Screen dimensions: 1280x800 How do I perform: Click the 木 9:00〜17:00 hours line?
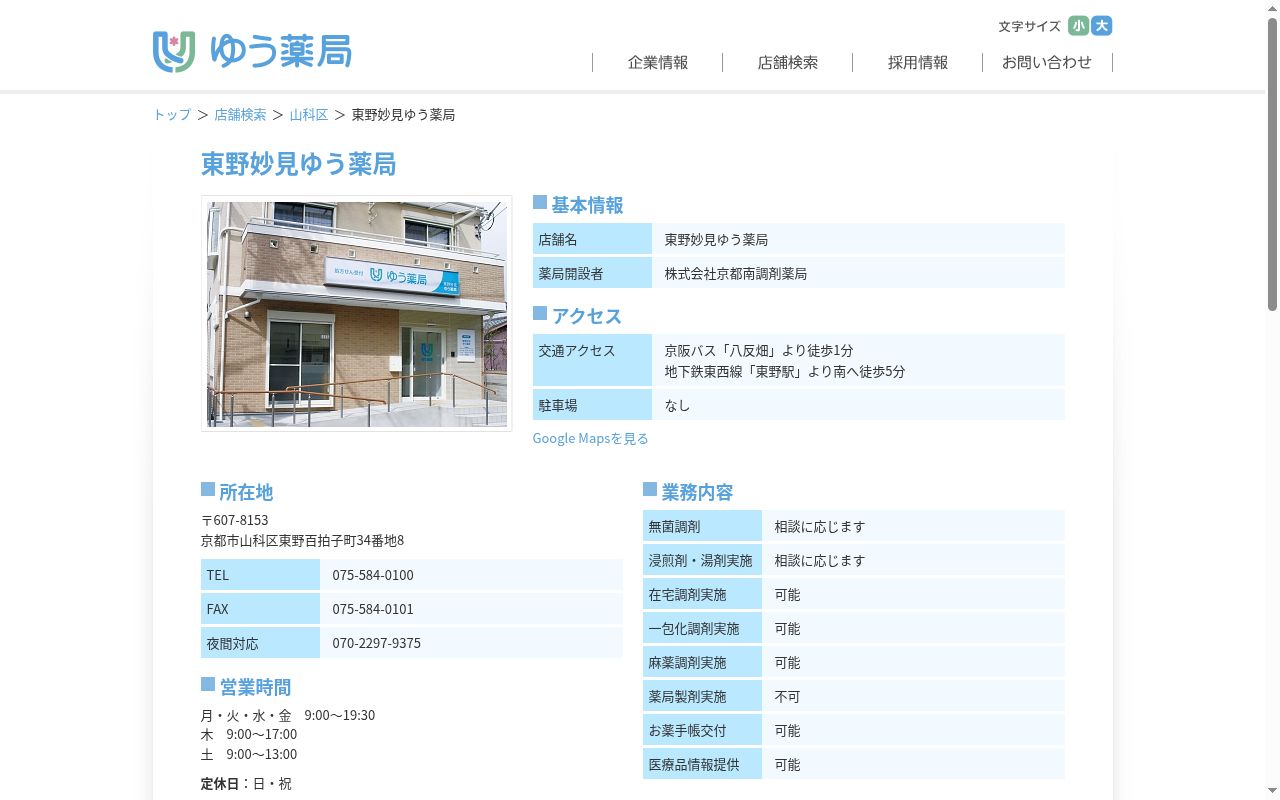click(249, 734)
